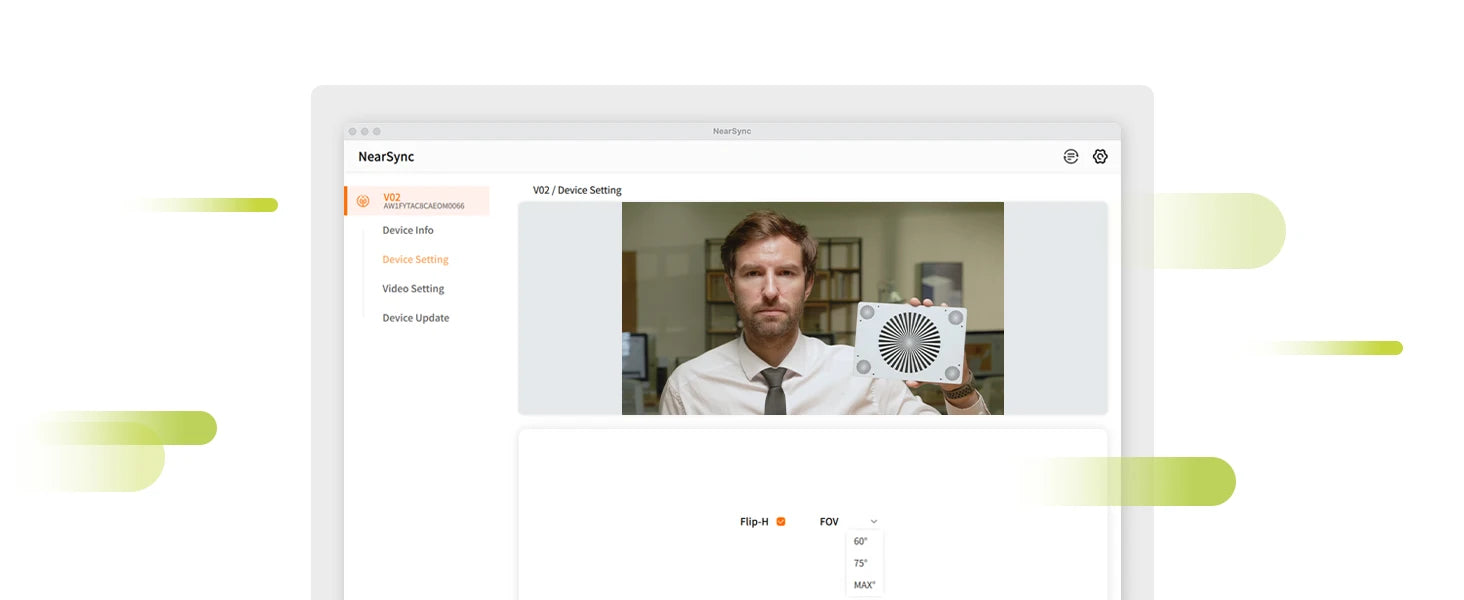
Task: Select 60° from the FOV dropdown
Action: pyautogui.click(x=861, y=541)
